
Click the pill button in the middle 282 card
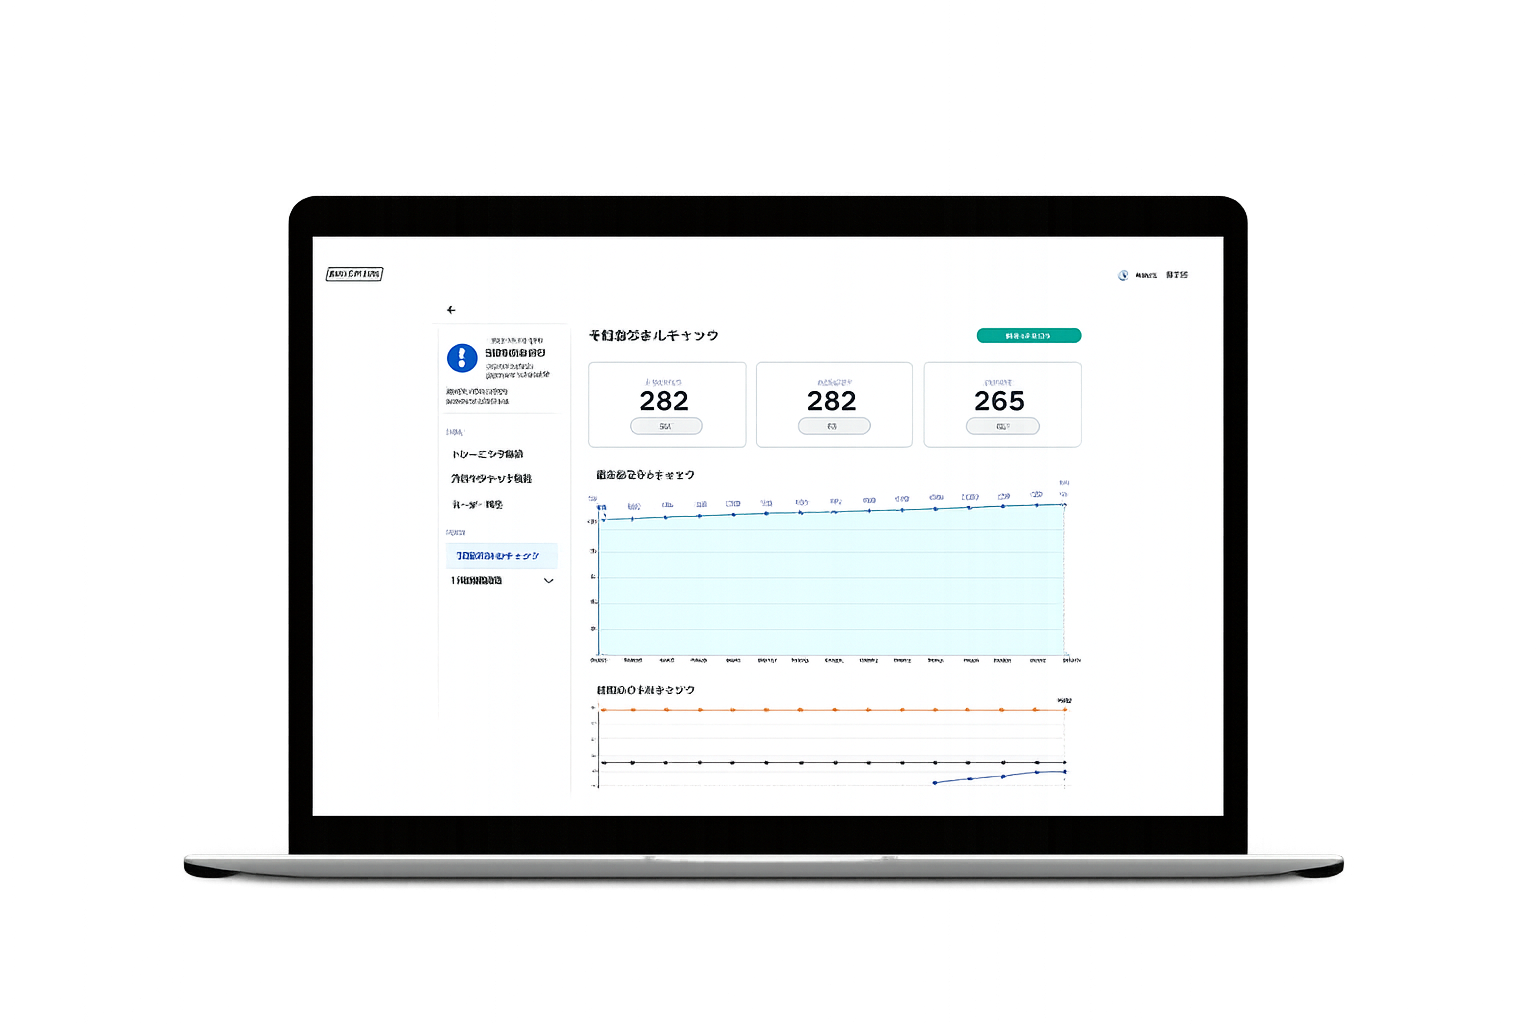click(x=834, y=426)
